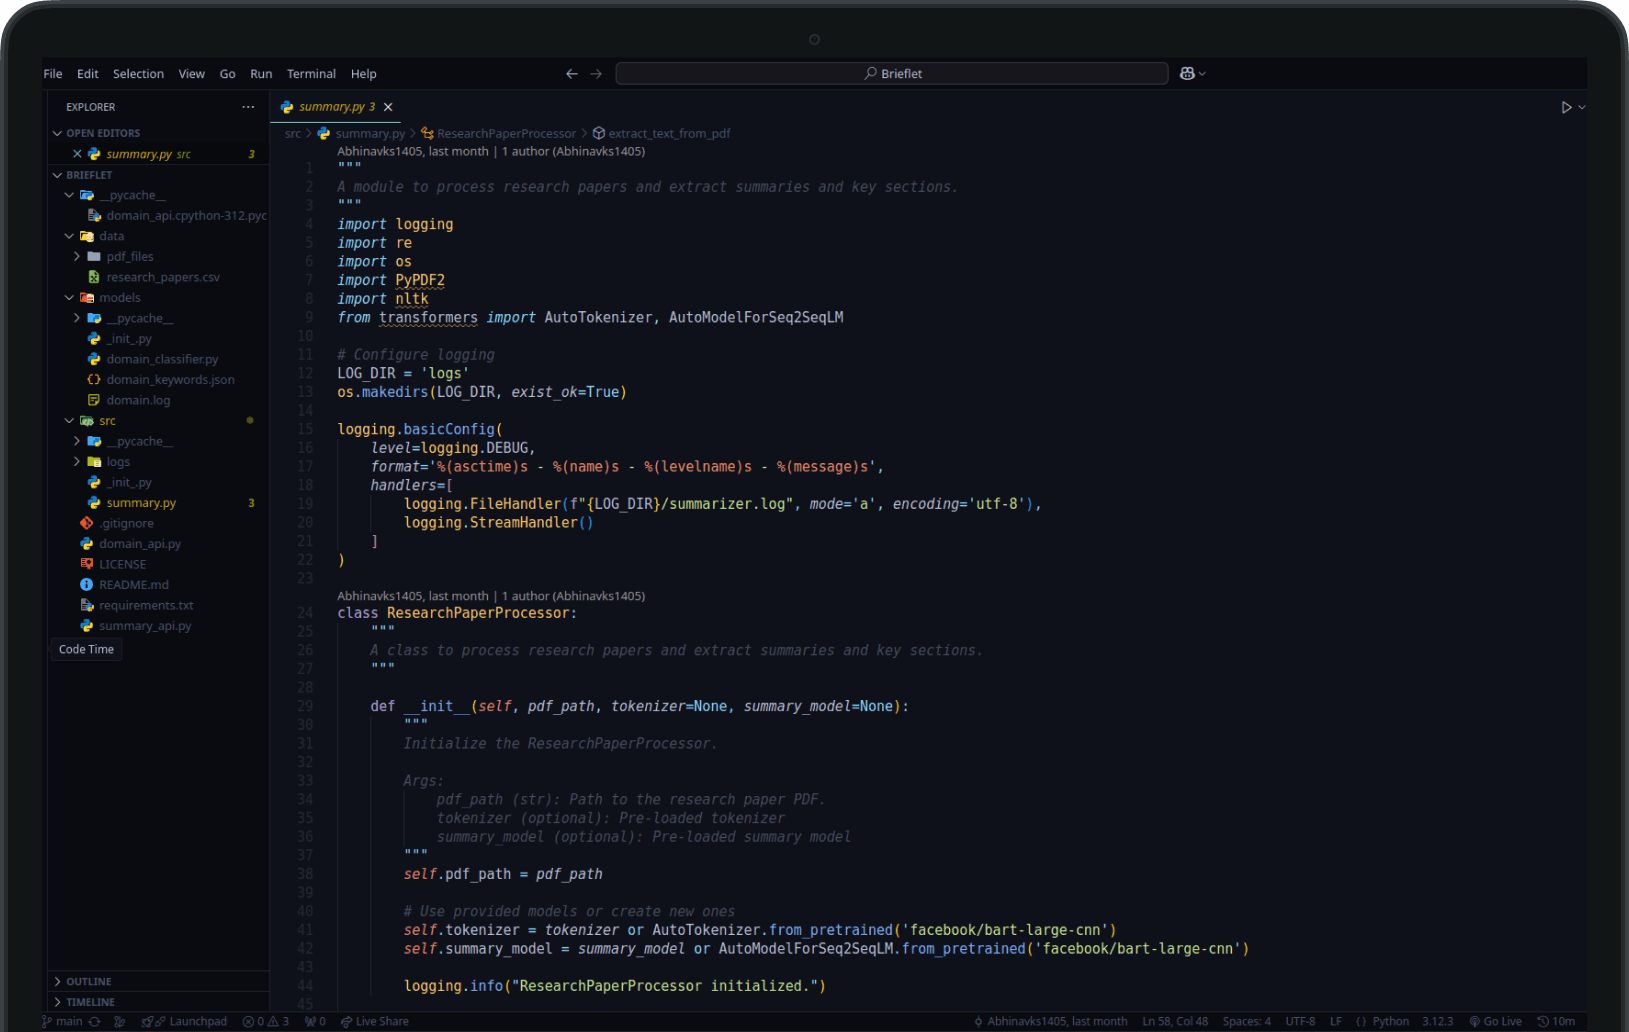Click the Brieflet command search box
The width and height of the screenshot is (1629, 1032).
pos(892,73)
